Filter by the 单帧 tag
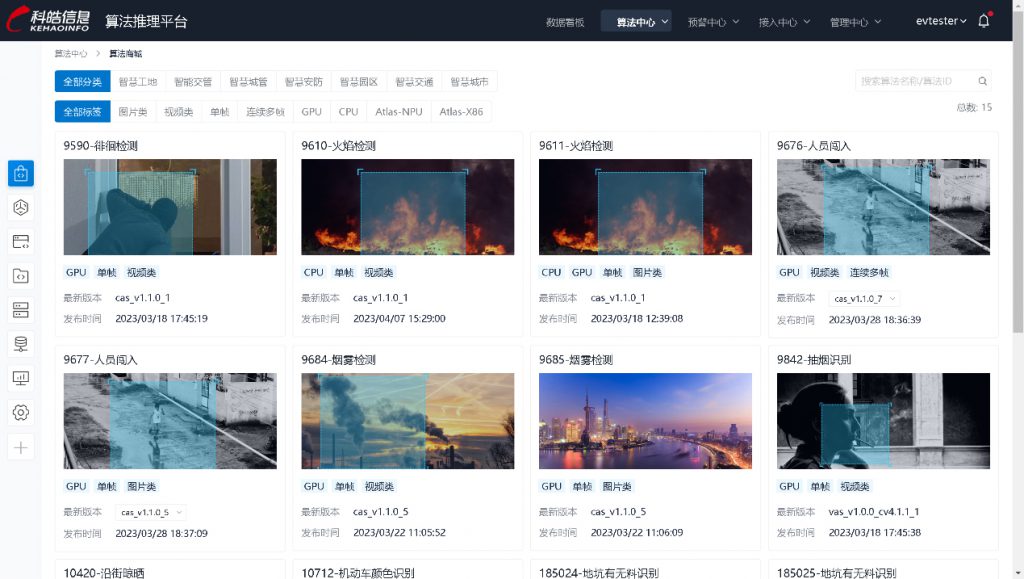Viewport: 1024px width, 579px height. [x=219, y=112]
